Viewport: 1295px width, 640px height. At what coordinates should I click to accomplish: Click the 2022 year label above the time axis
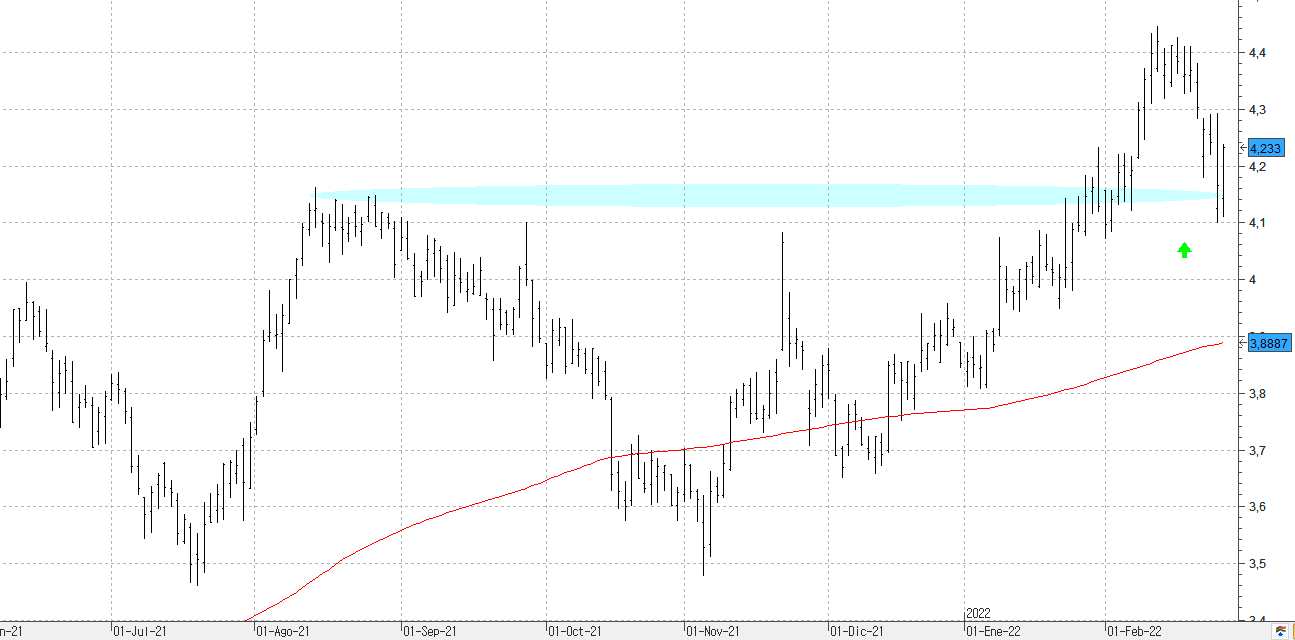(x=978, y=613)
